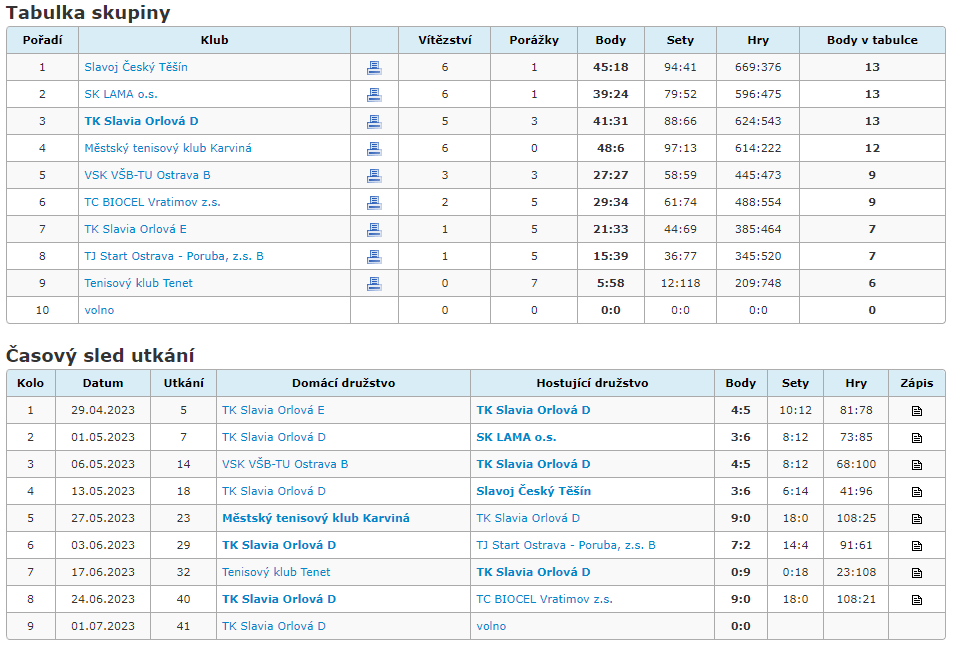
Task: Open Slavoj Český Těšín club link in standings
Action: tap(136, 67)
